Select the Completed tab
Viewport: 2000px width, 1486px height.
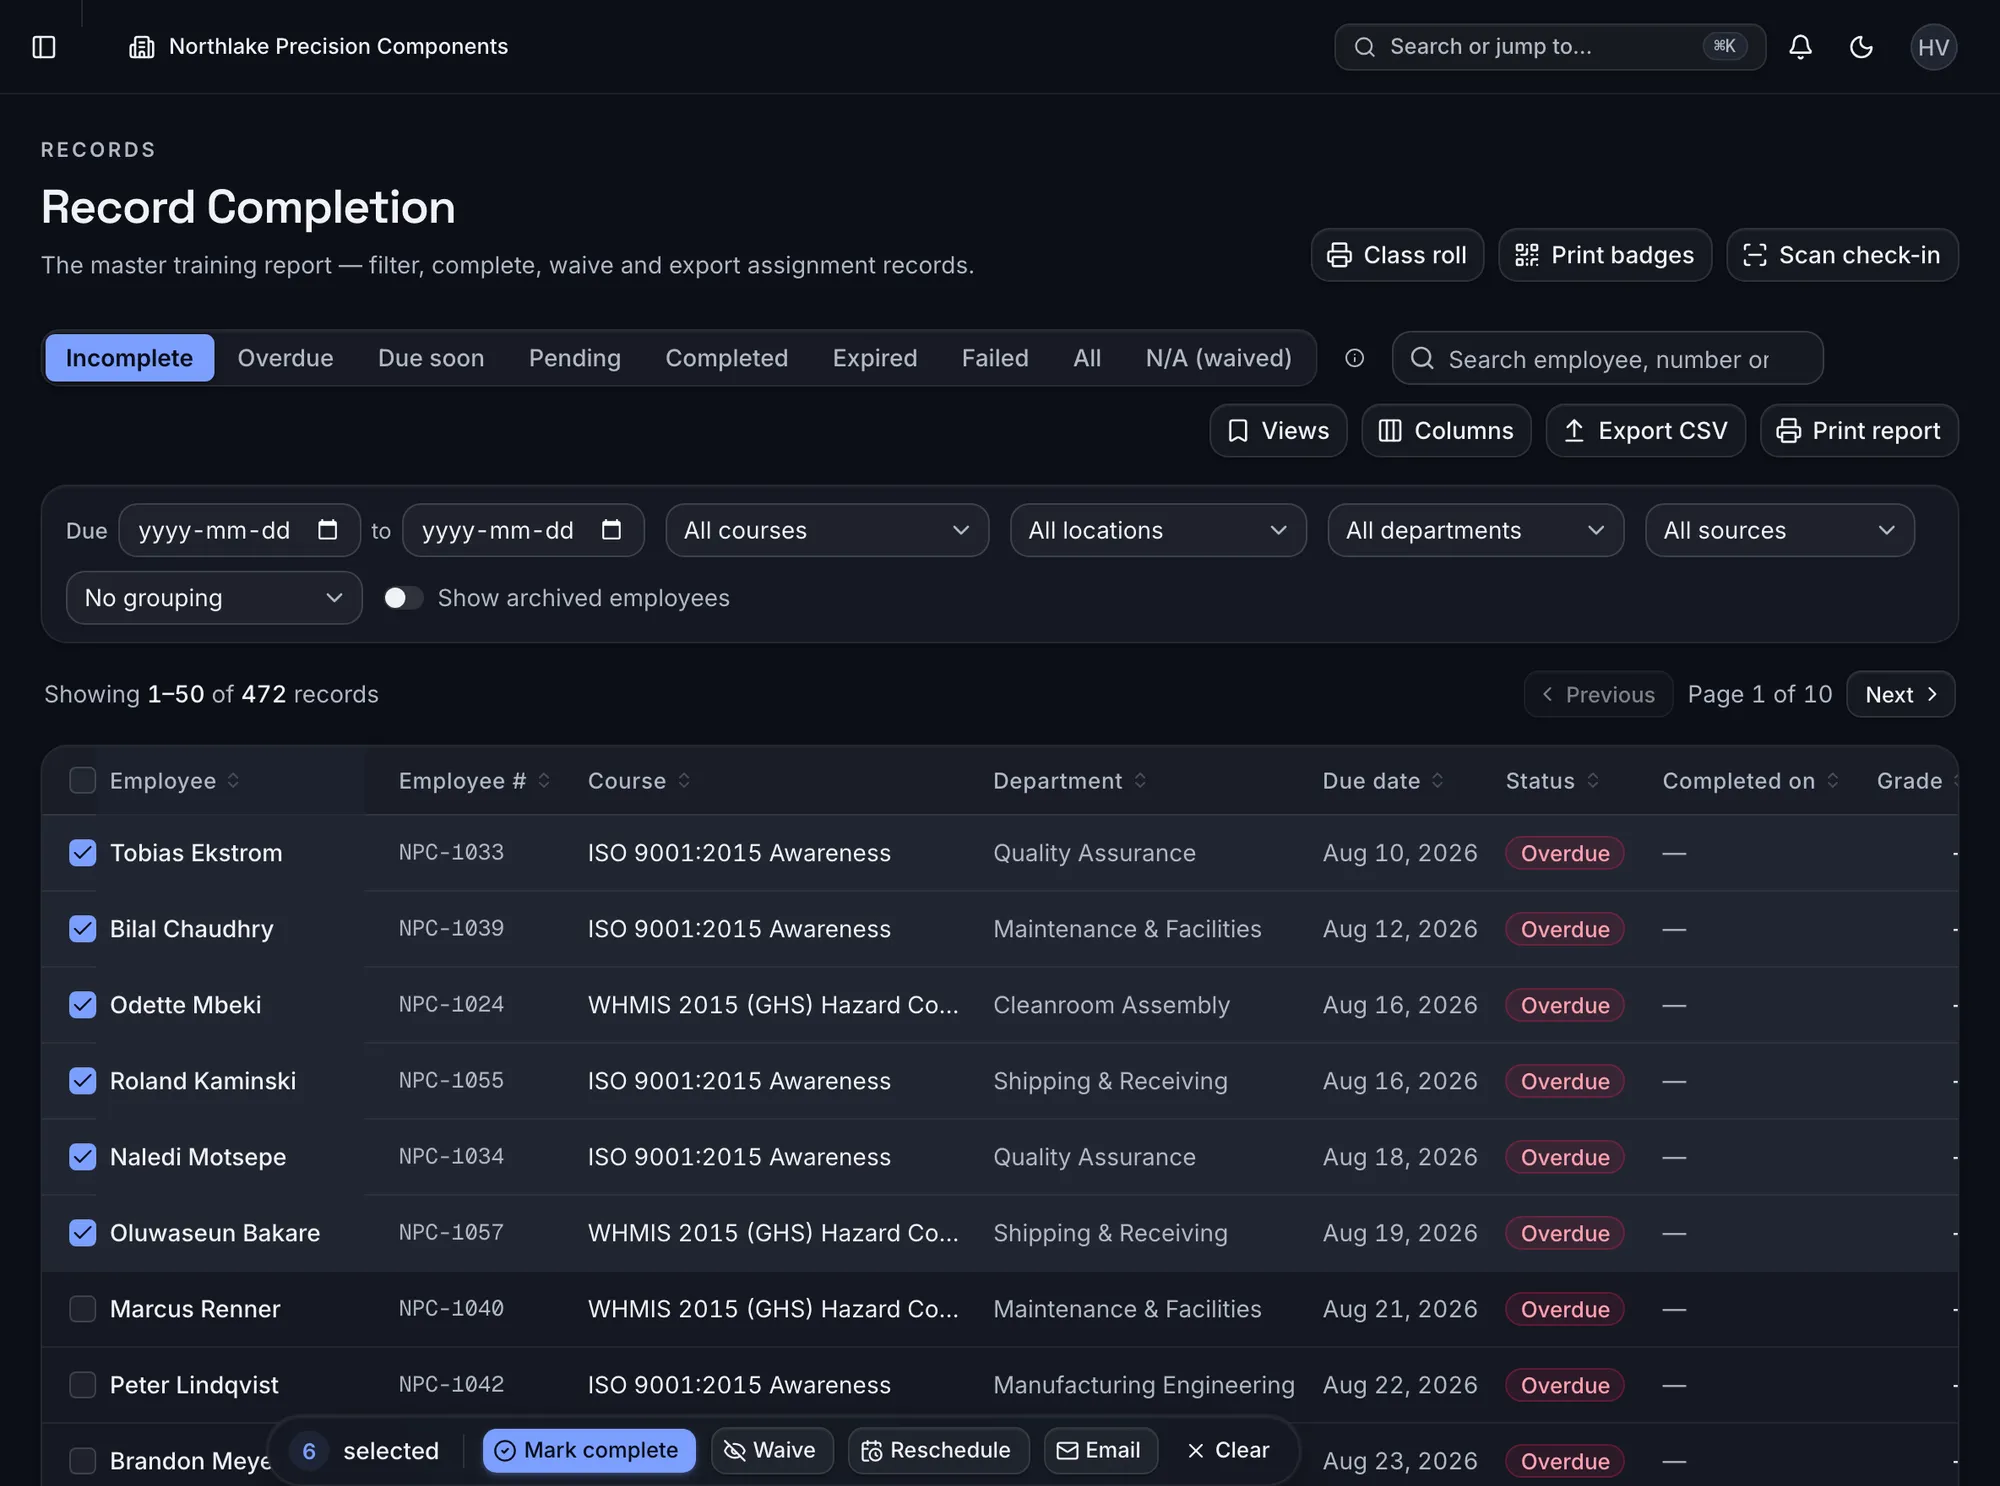(726, 358)
